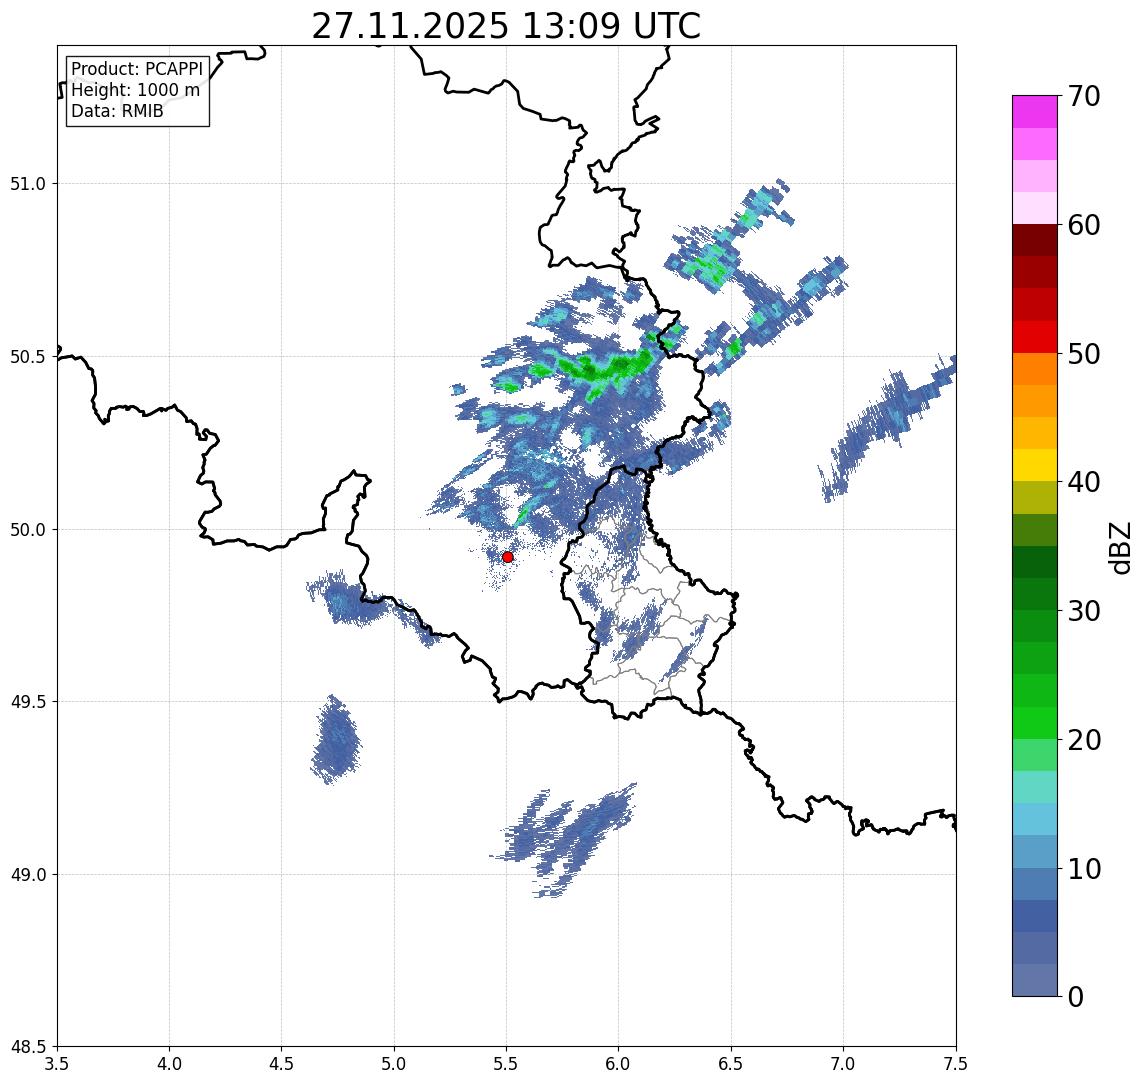1145x1084 pixels.
Task: Click the red location marker dot
Action: click(x=508, y=557)
